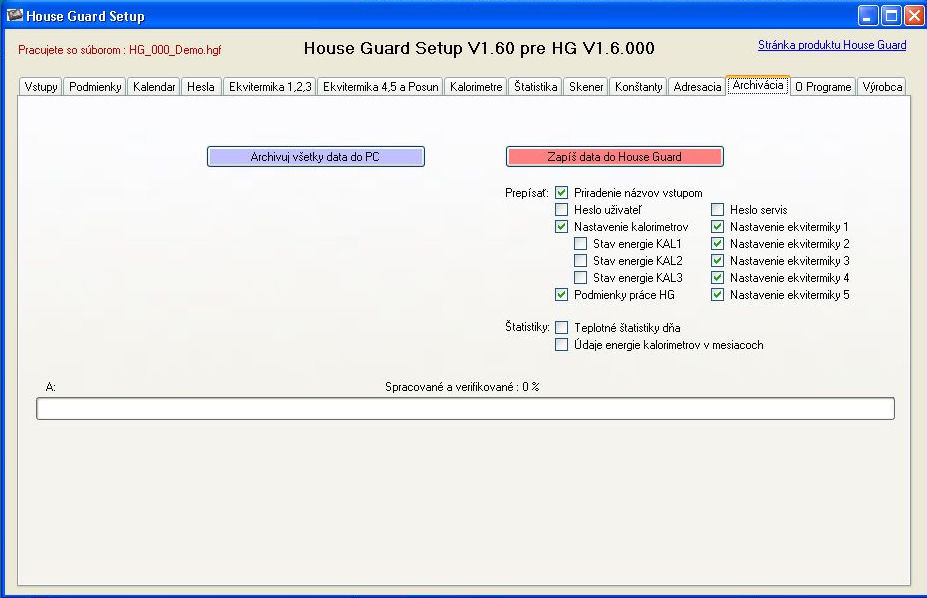This screenshot has width=927, height=598.
Task: Switch to Ekvitermika 4,5 a Posun tab
Action: point(380,87)
